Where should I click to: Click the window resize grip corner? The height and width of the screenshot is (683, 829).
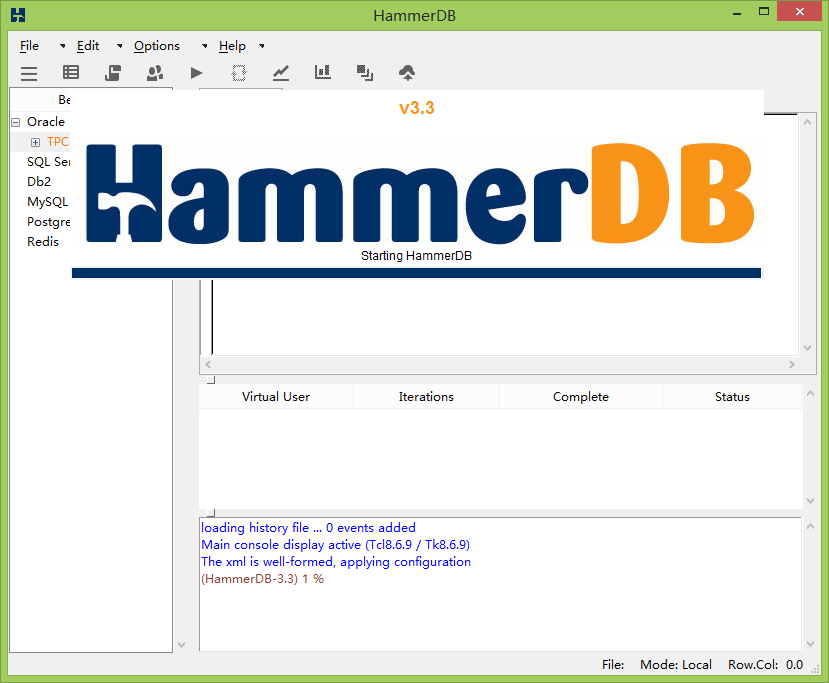click(x=815, y=669)
